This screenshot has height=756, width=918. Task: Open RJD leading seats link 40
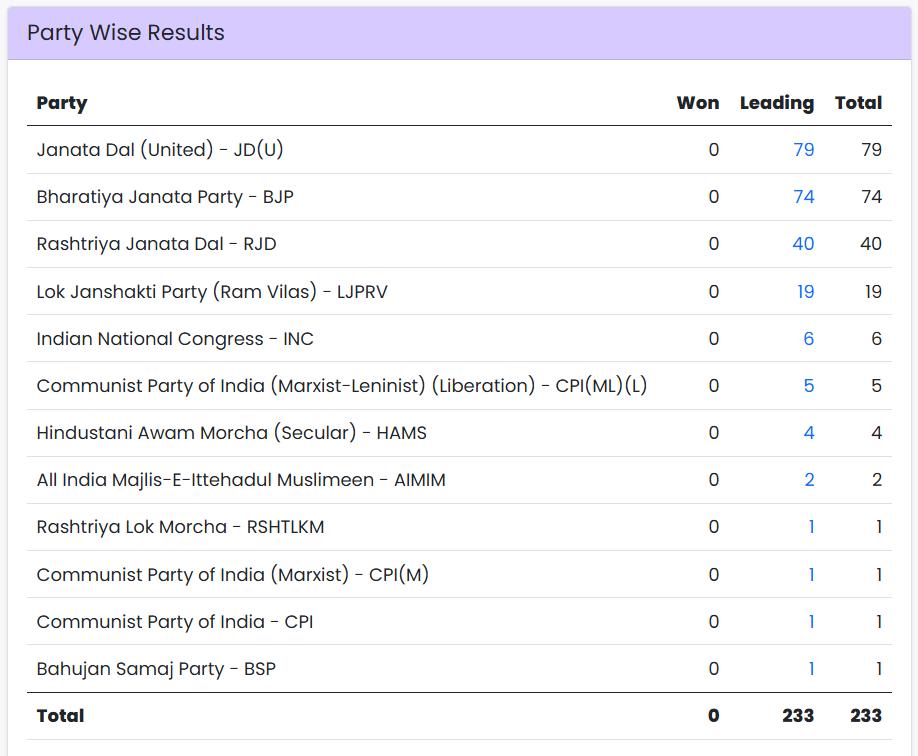(x=803, y=244)
